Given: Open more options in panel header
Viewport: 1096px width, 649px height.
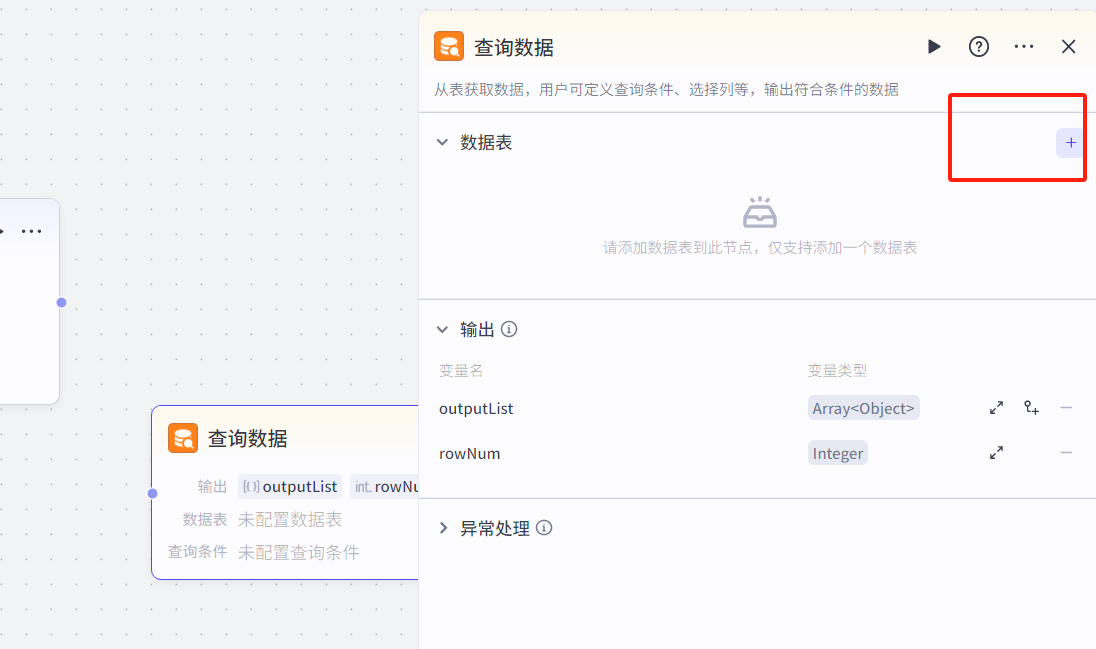Looking at the screenshot, I should pyautogui.click(x=1024, y=47).
